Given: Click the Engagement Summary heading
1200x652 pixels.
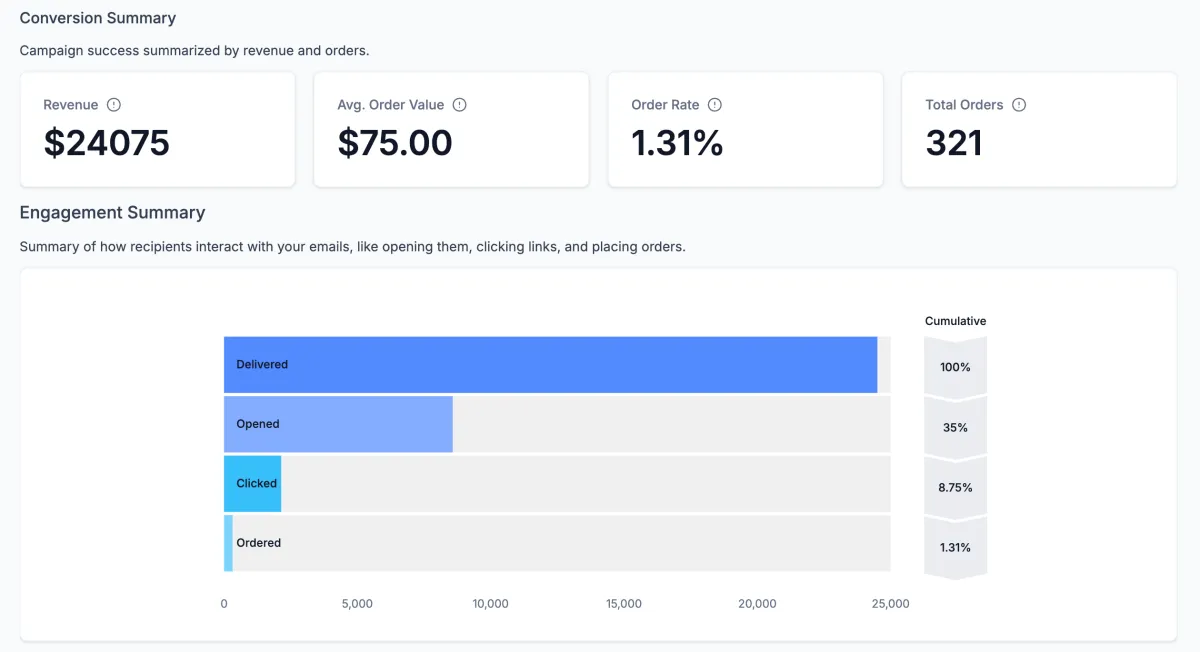Looking at the screenshot, I should pos(112,213).
